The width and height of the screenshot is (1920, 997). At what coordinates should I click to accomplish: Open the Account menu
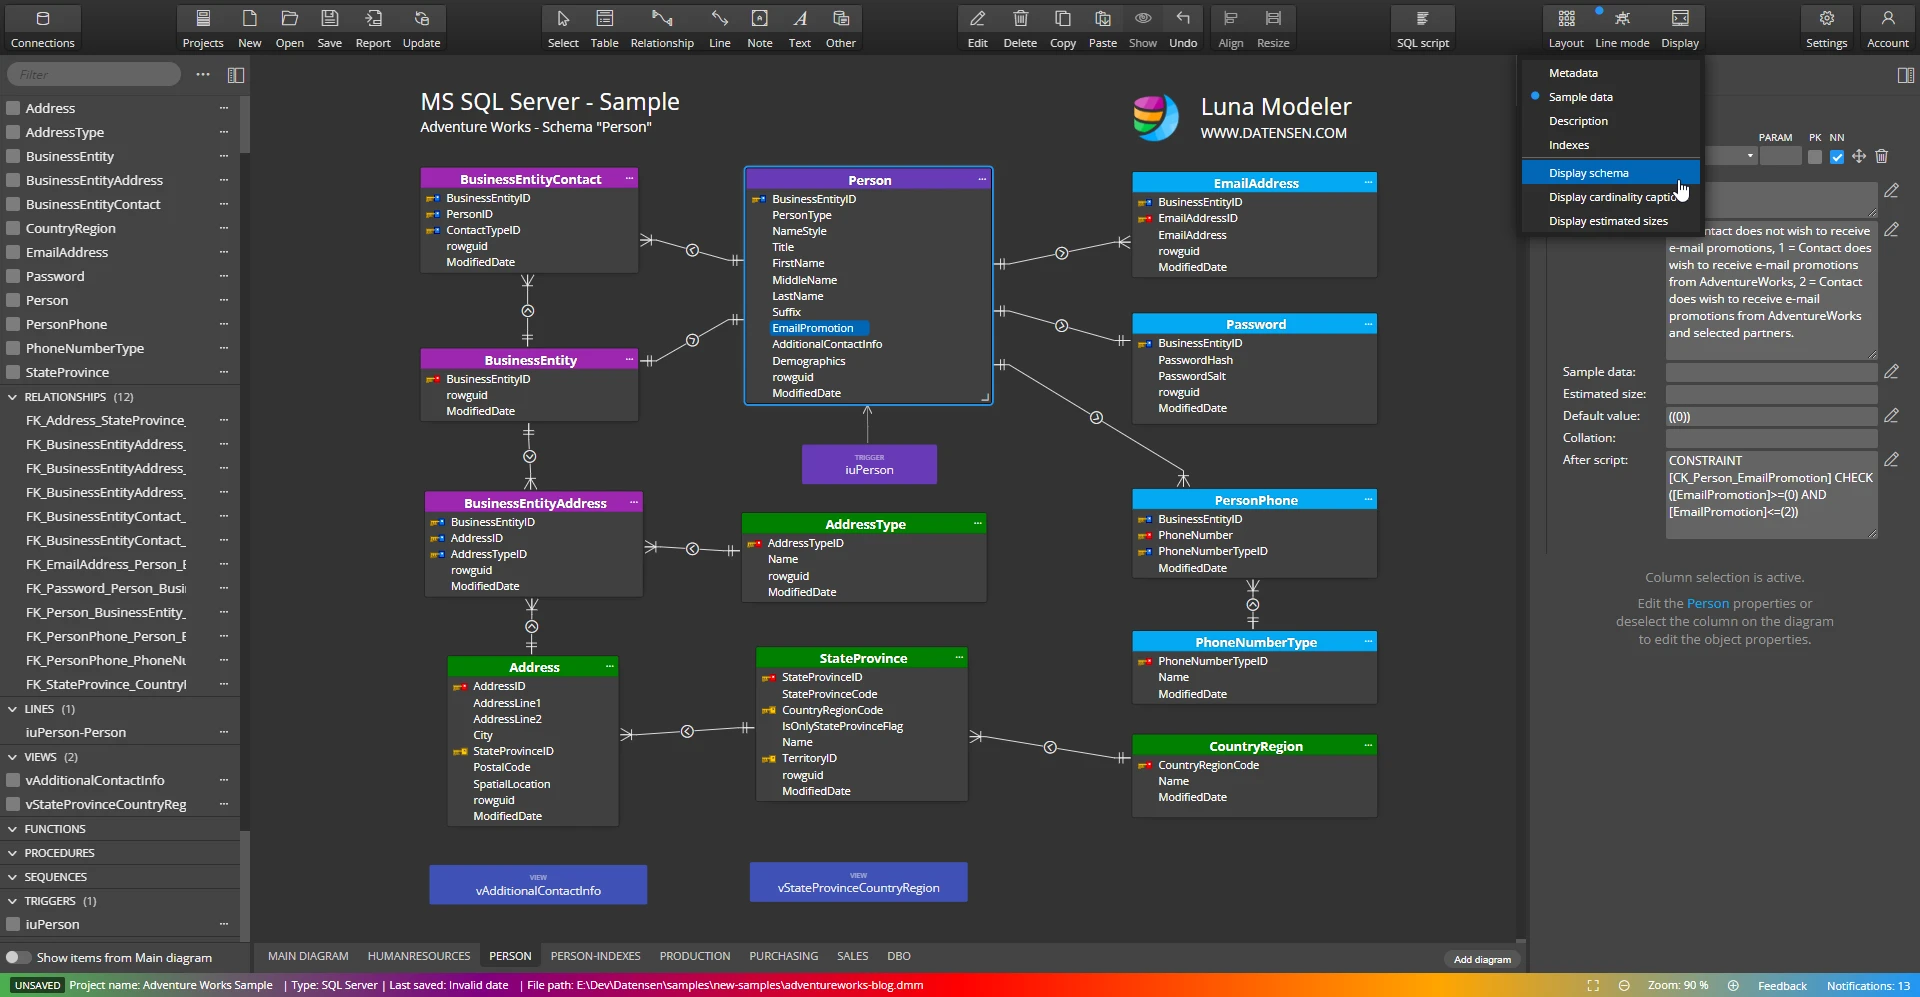pos(1888,28)
